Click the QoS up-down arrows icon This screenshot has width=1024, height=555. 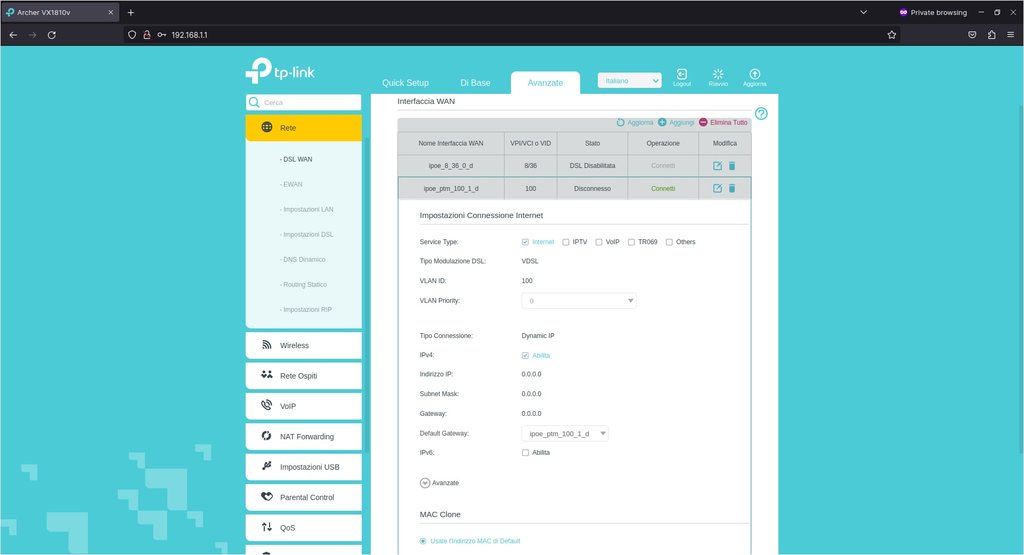266,527
